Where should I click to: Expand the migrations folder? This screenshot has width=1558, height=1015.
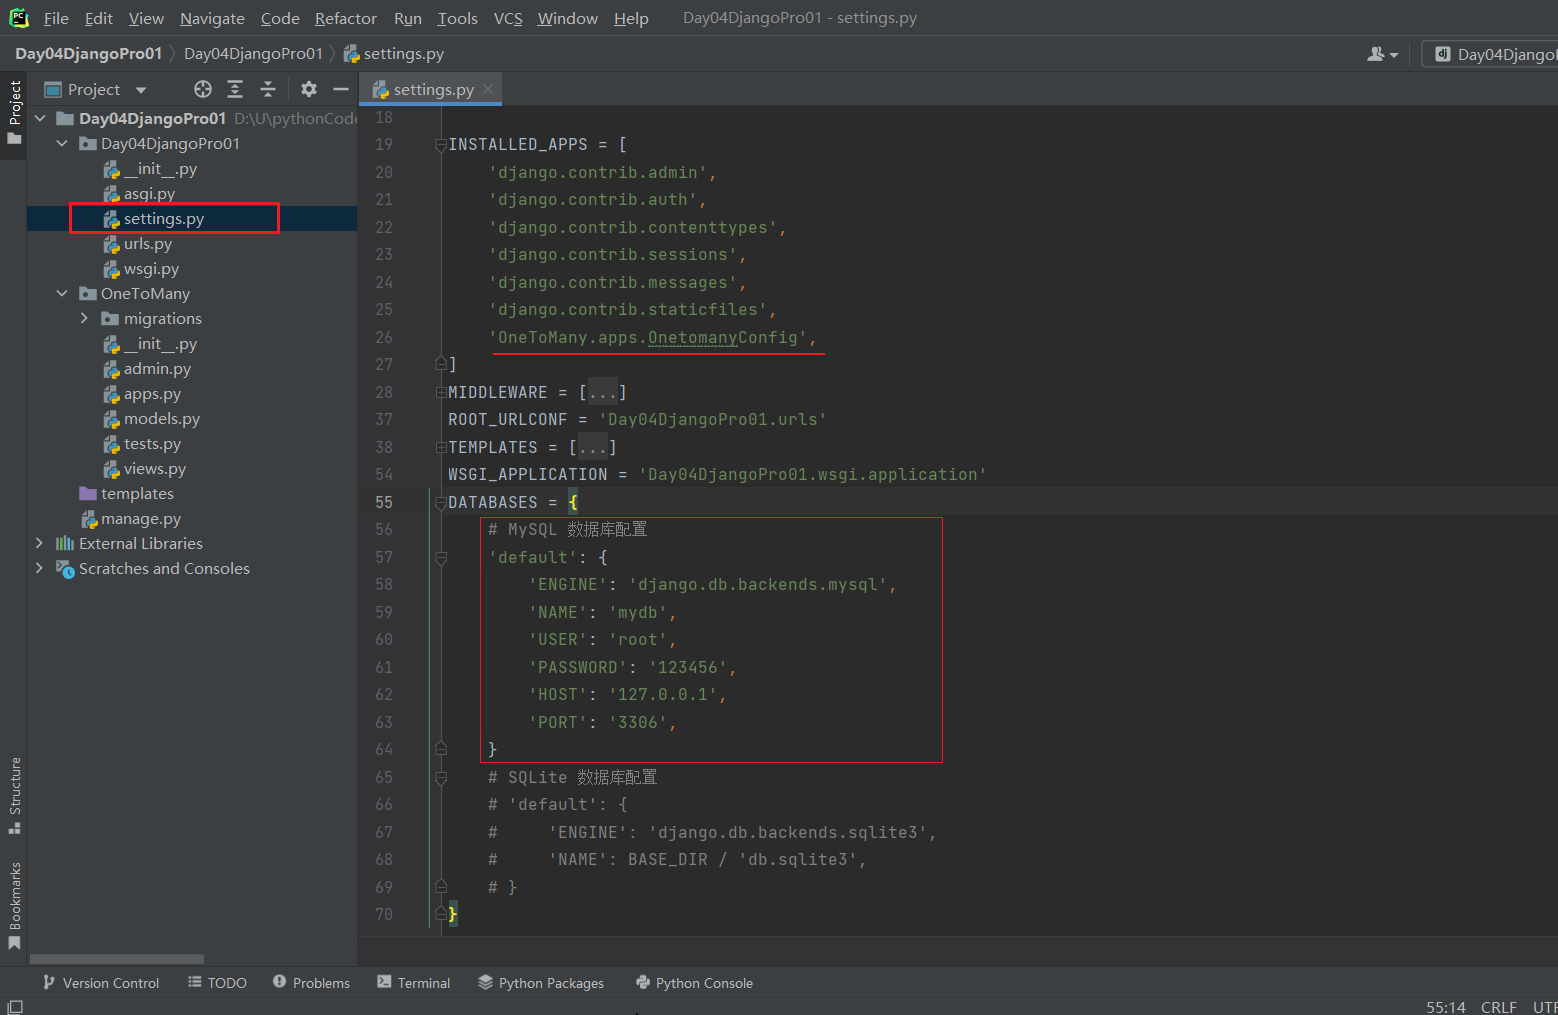tap(84, 318)
